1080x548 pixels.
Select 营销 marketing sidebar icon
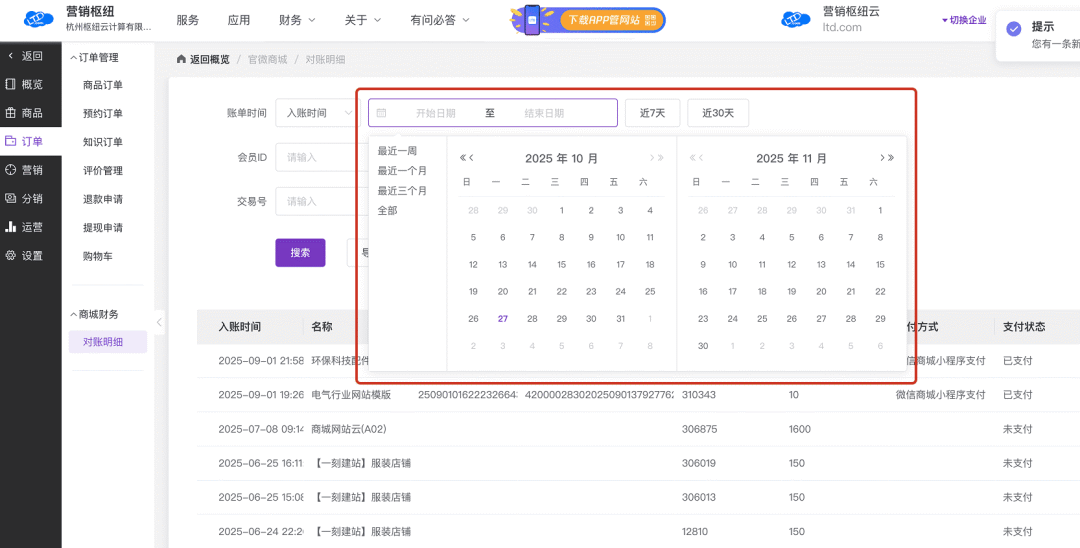(25, 170)
